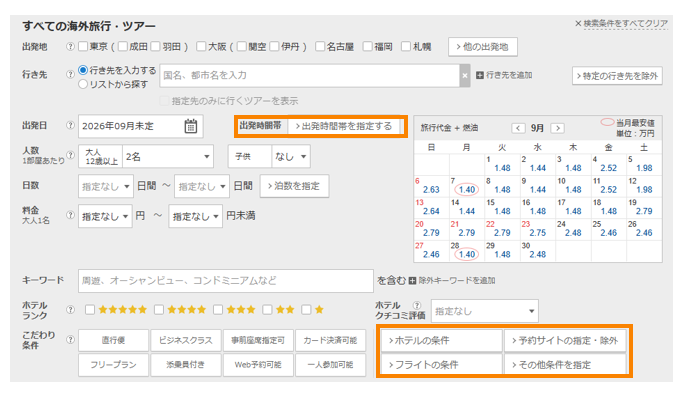Toggle the カード決済可能 condition button
This screenshot has height=397, width=690.
pyautogui.click(x=330, y=340)
